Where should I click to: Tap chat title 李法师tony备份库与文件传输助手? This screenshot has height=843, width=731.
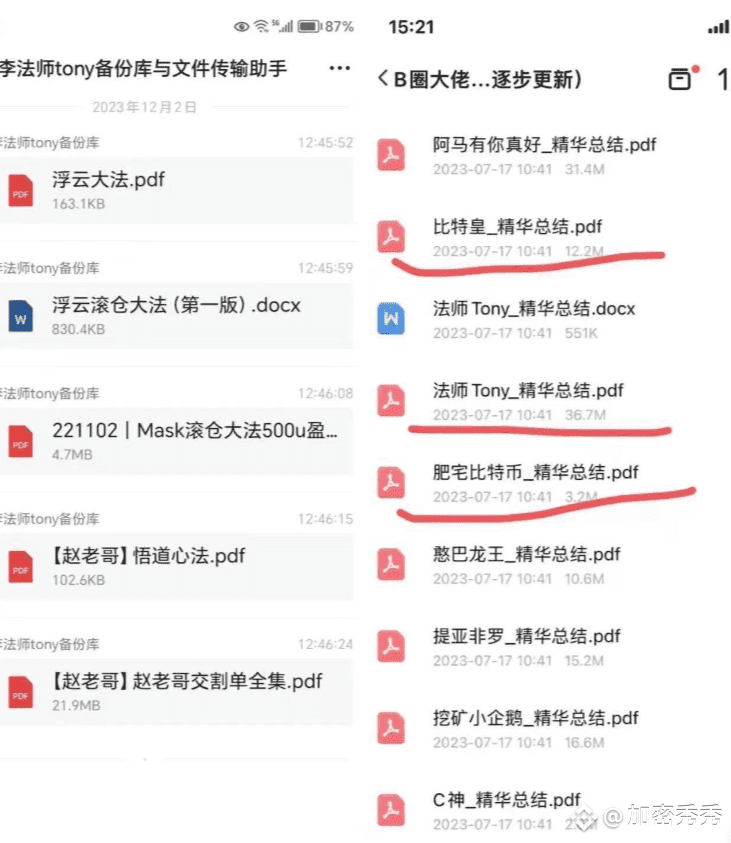[144, 68]
